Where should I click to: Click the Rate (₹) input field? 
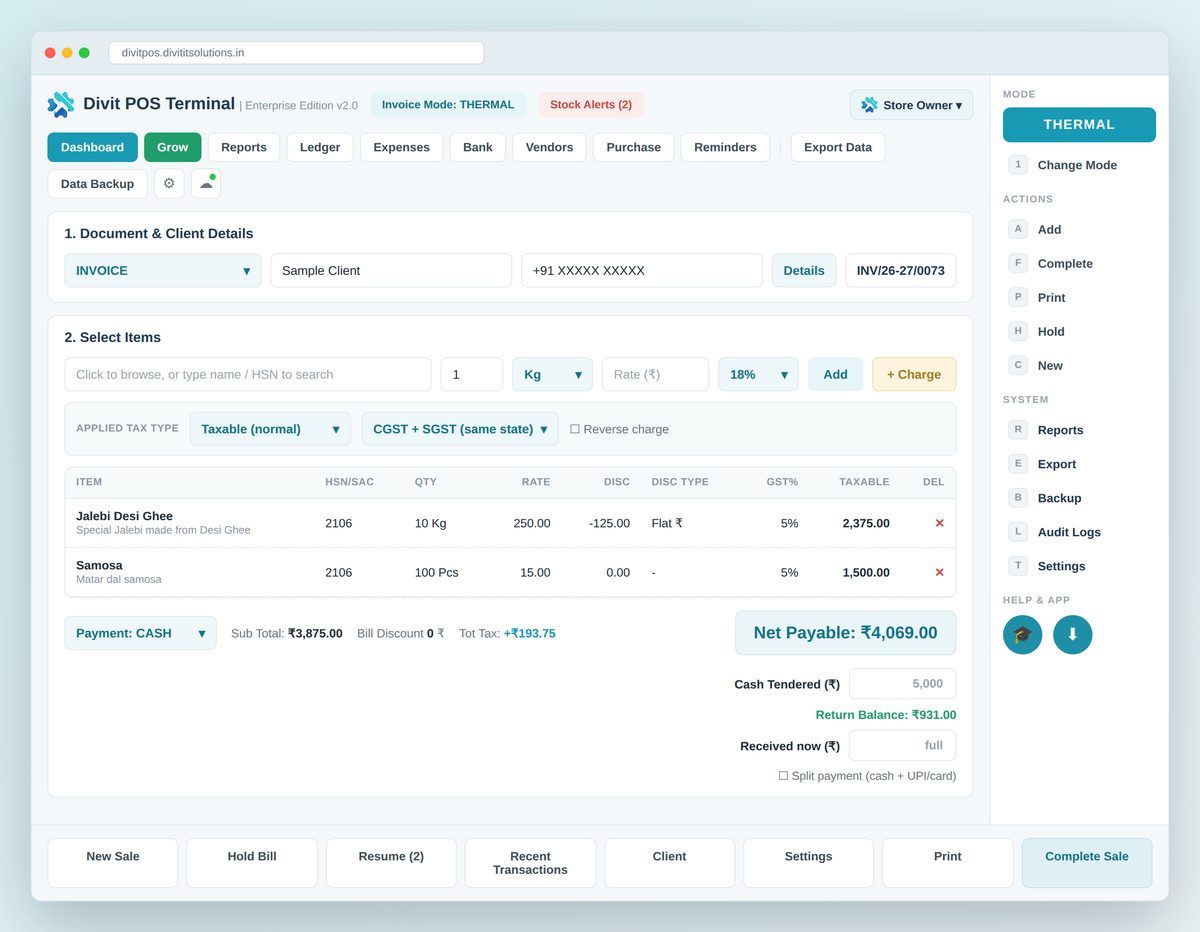(x=655, y=374)
